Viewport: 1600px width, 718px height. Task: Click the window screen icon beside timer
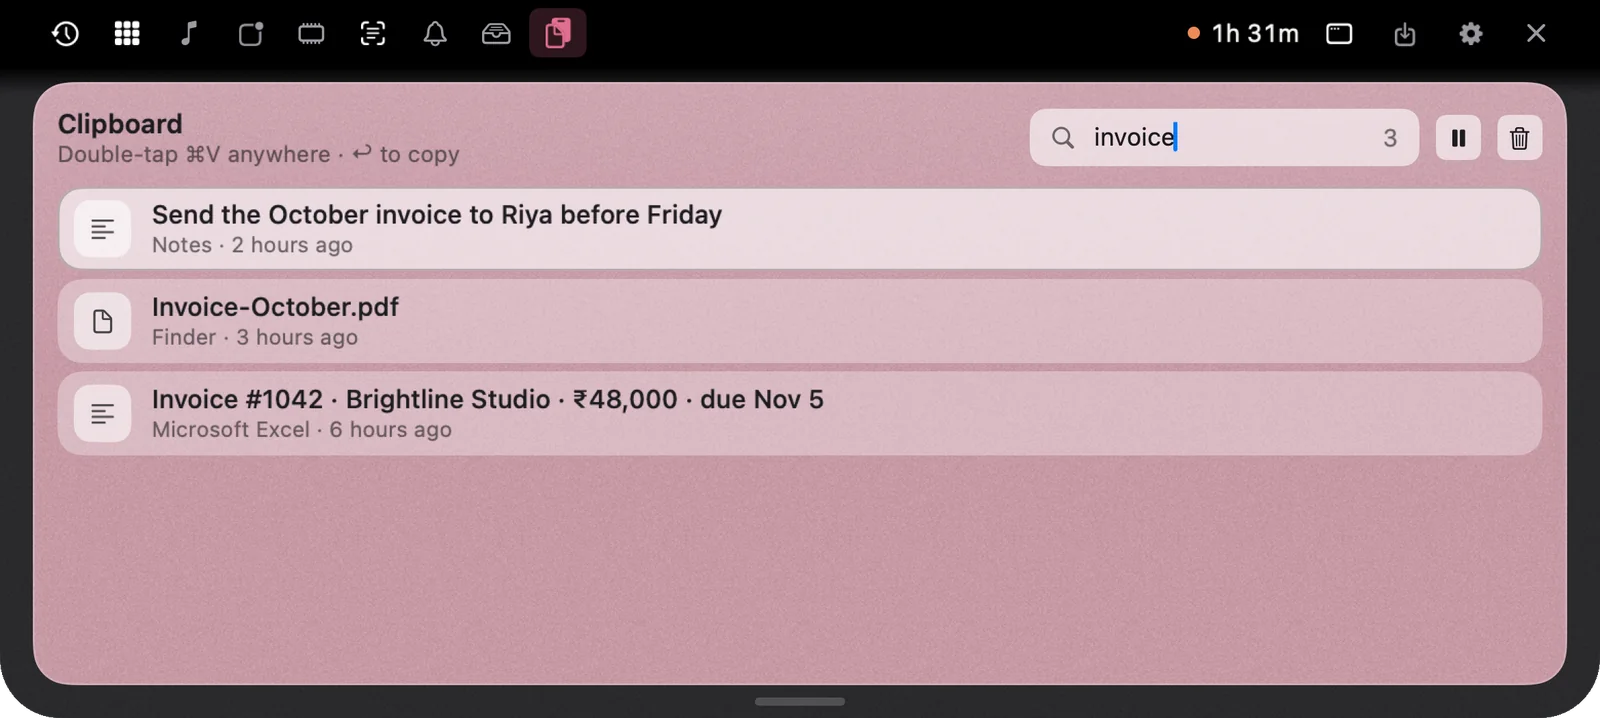[x=1339, y=33]
